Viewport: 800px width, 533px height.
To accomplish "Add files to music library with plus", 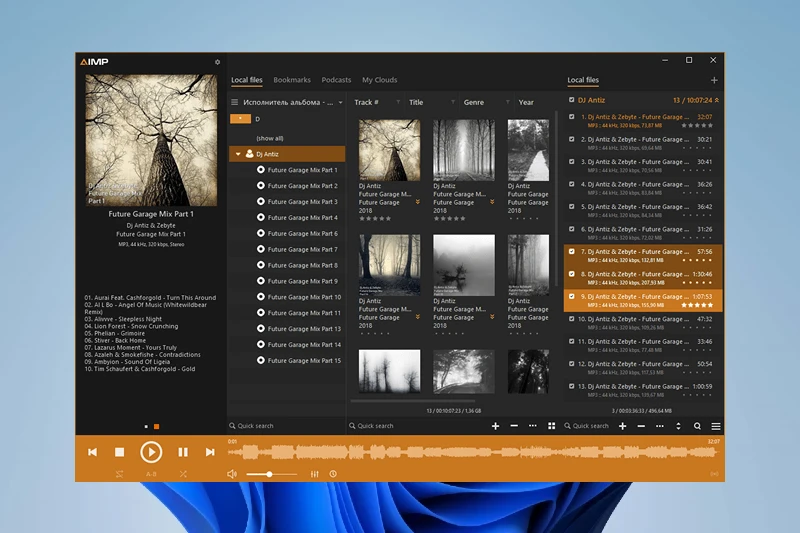I will [495, 426].
